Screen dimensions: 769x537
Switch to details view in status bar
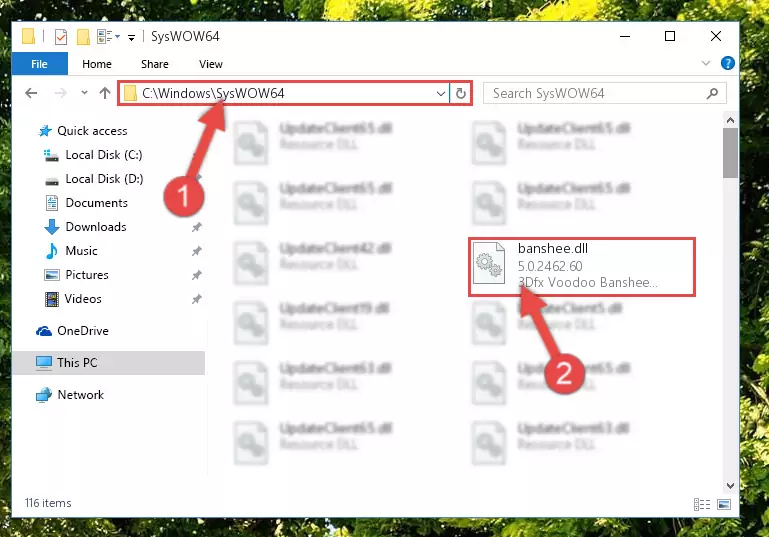(702, 504)
